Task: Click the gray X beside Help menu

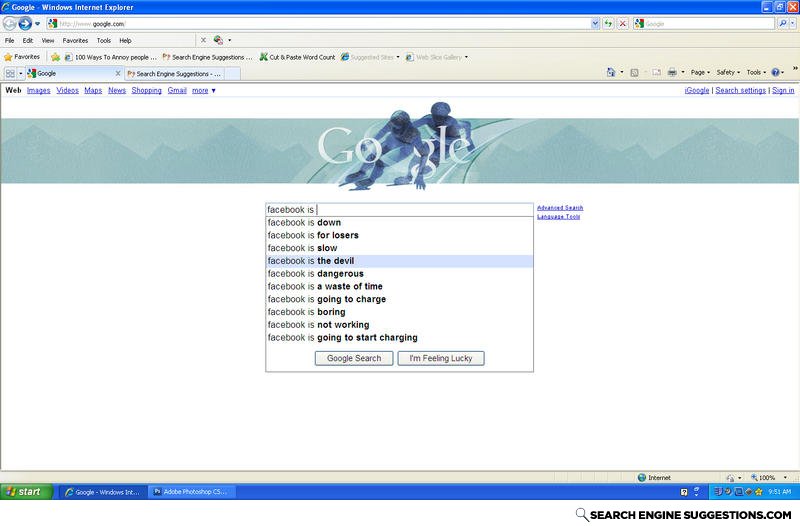Action: tap(203, 40)
